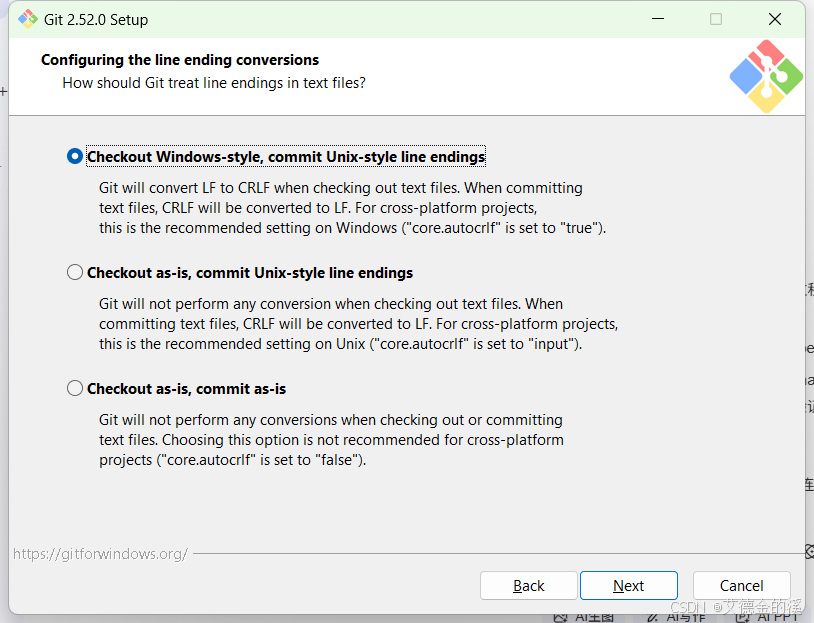The height and width of the screenshot is (623, 814).
Task: Click the Git logo in title bar
Action: (x=28, y=19)
